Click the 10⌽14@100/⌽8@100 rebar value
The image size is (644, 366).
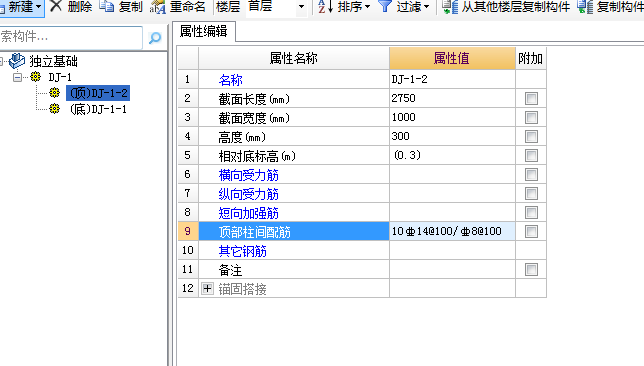(452, 231)
